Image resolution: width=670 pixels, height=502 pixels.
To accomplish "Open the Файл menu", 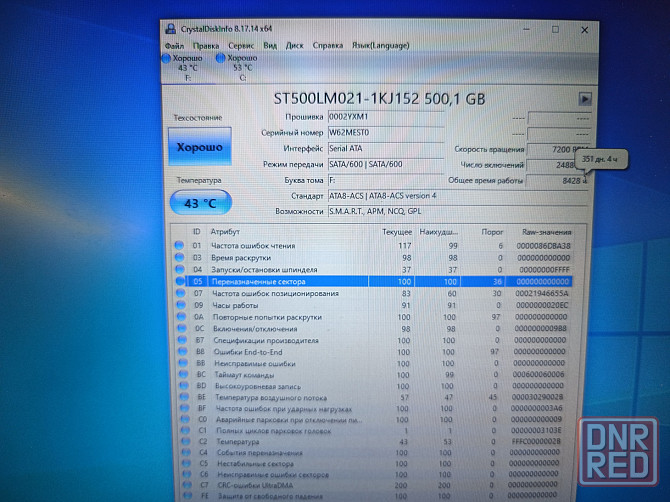I will pos(174,46).
